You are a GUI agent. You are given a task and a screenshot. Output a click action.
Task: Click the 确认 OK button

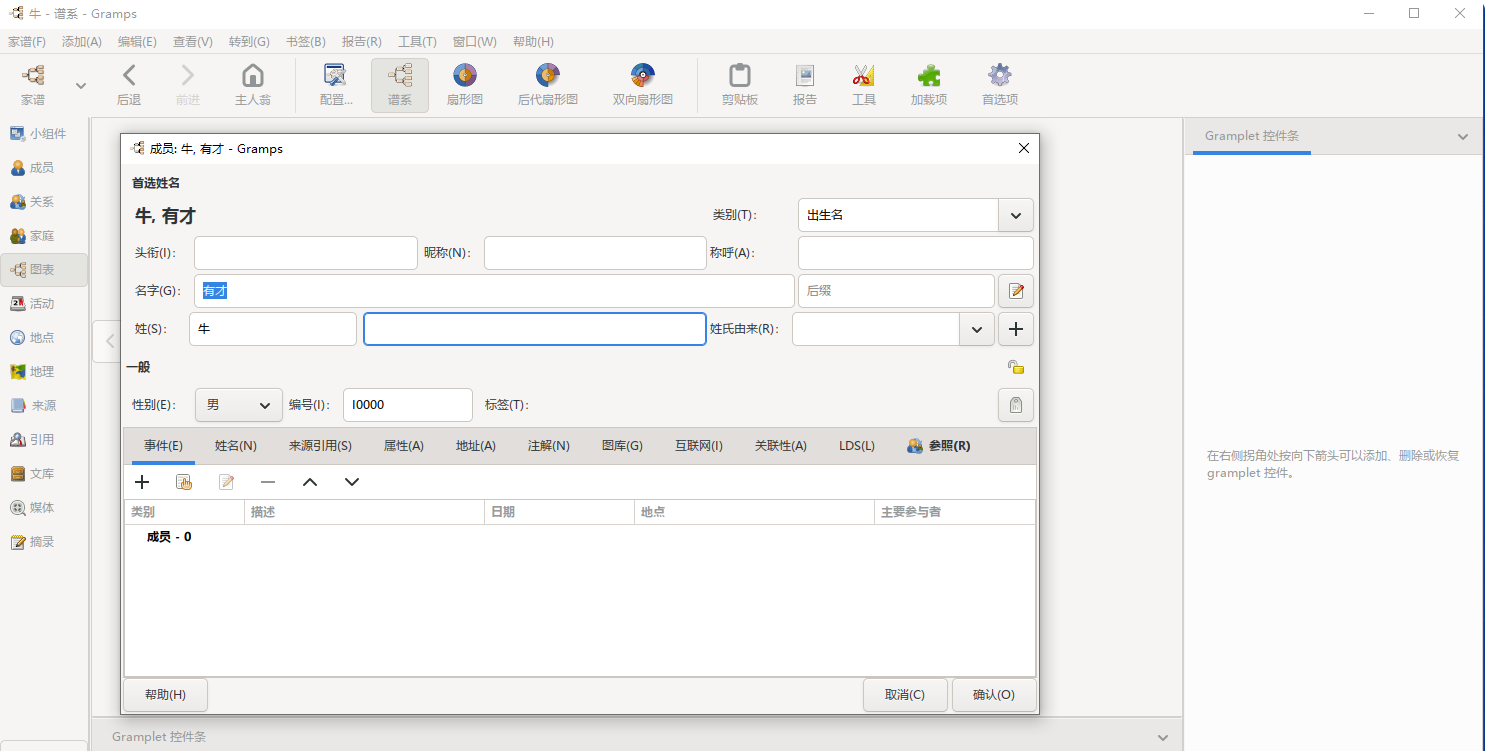[993, 695]
